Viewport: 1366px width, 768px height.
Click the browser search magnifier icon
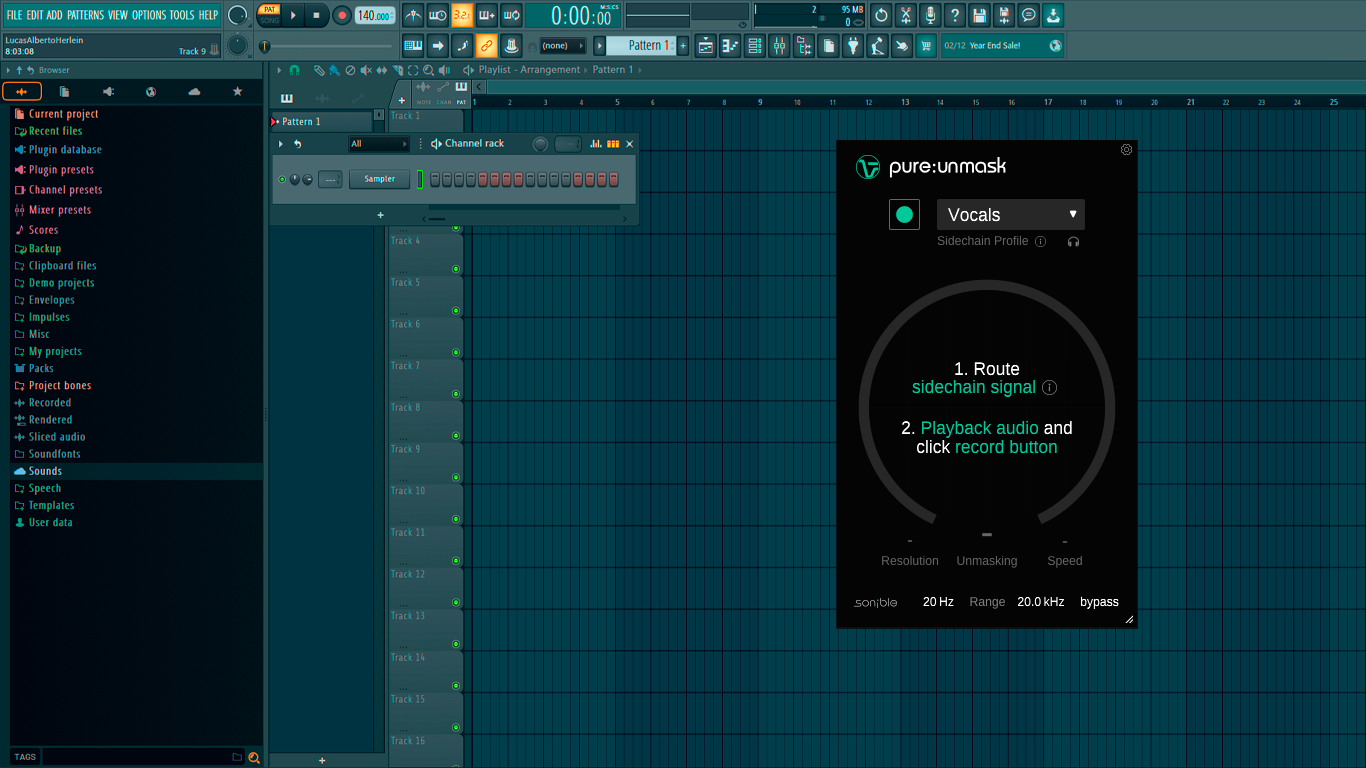coord(254,757)
